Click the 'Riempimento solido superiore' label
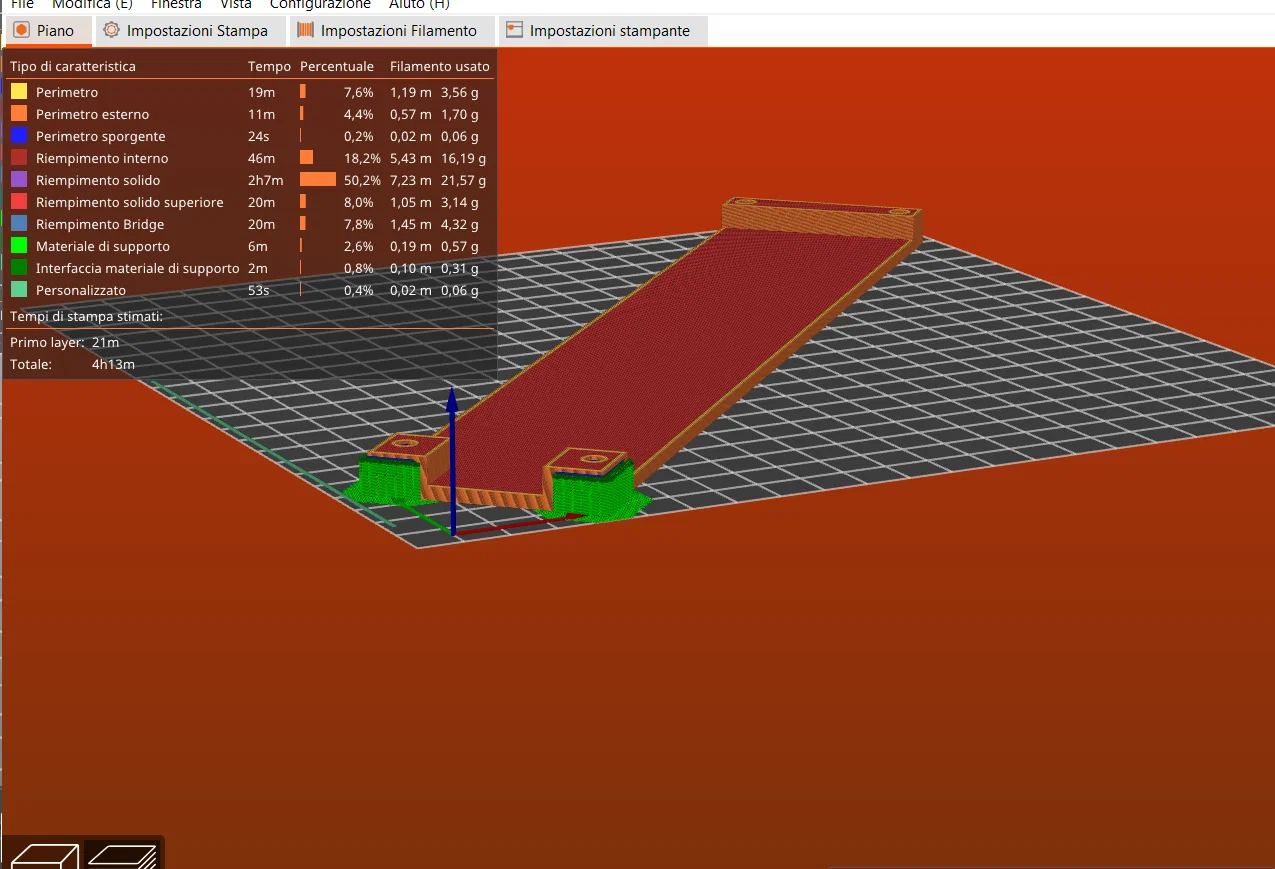The height and width of the screenshot is (869, 1275). pyautogui.click(x=130, y=202)
